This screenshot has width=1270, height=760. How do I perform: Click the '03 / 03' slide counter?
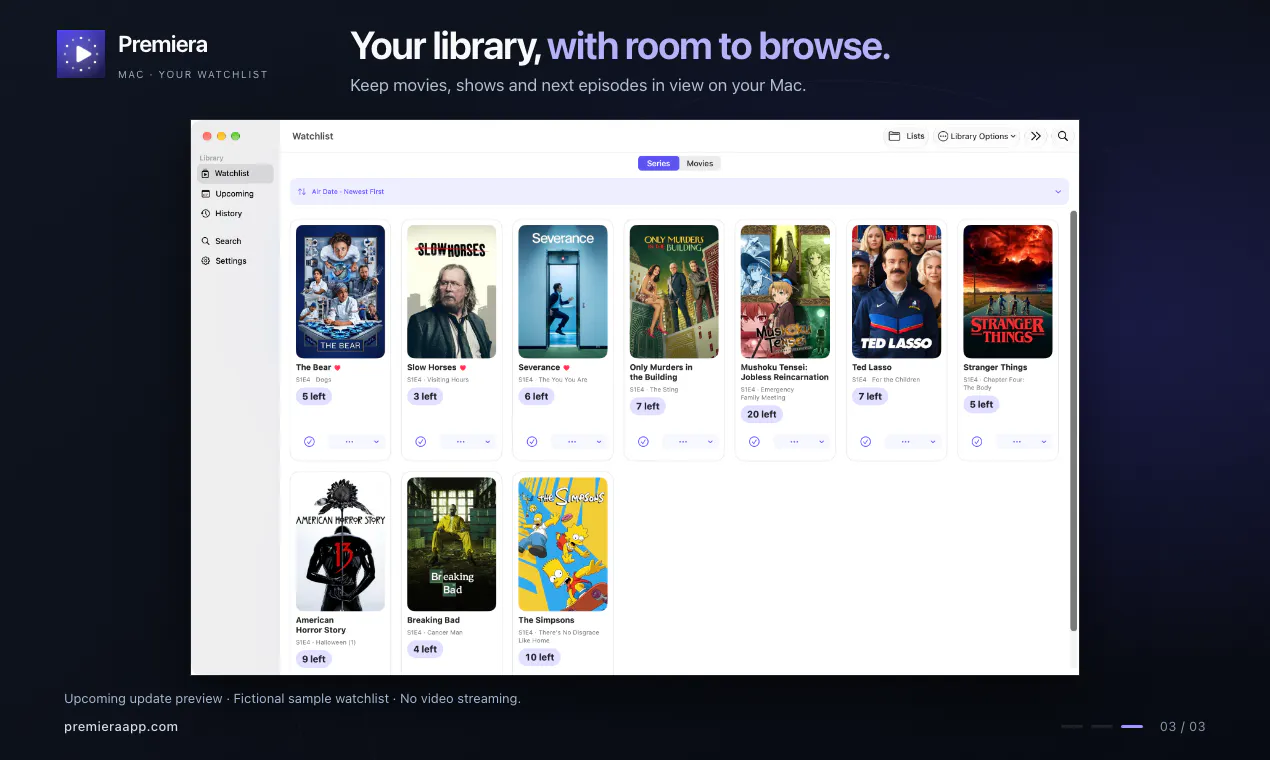click(x=1183, y=727)
